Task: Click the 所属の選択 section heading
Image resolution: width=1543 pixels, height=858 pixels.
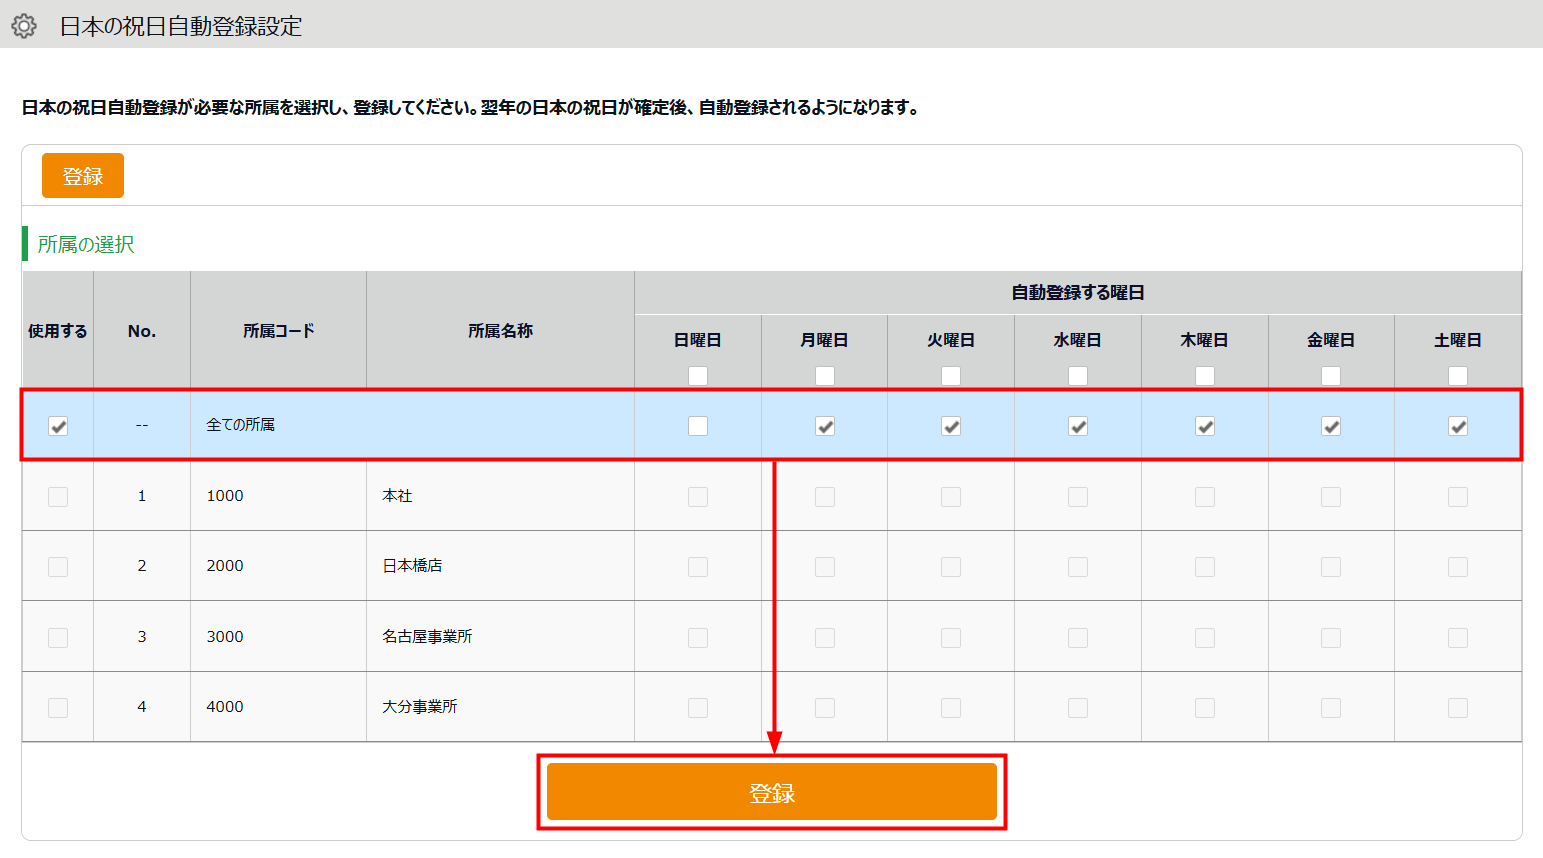Action: click(86, 244)
